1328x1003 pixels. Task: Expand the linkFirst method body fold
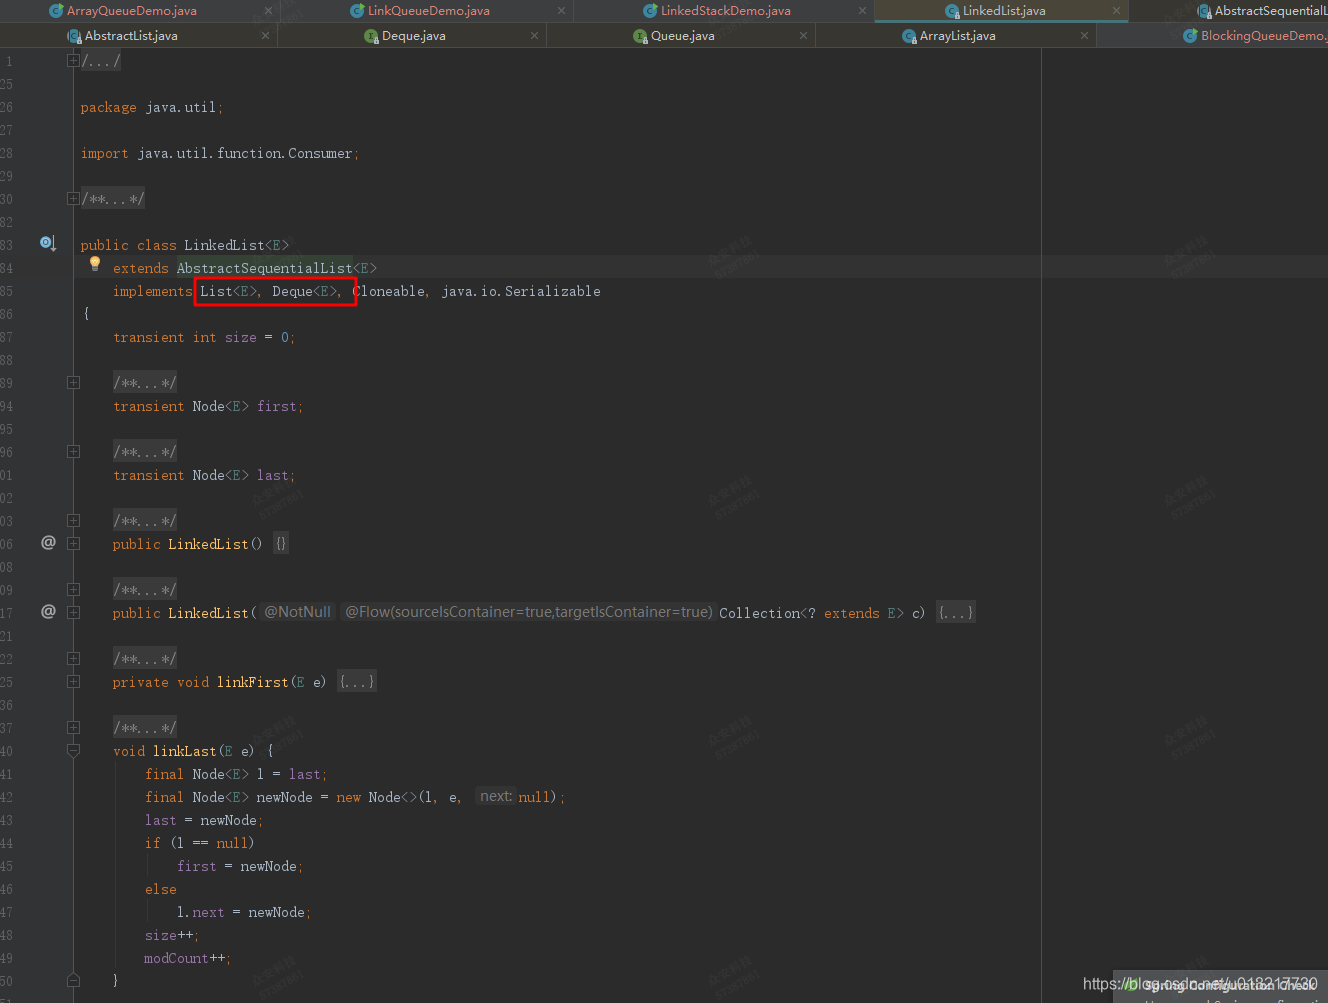(x=73, y=682)
